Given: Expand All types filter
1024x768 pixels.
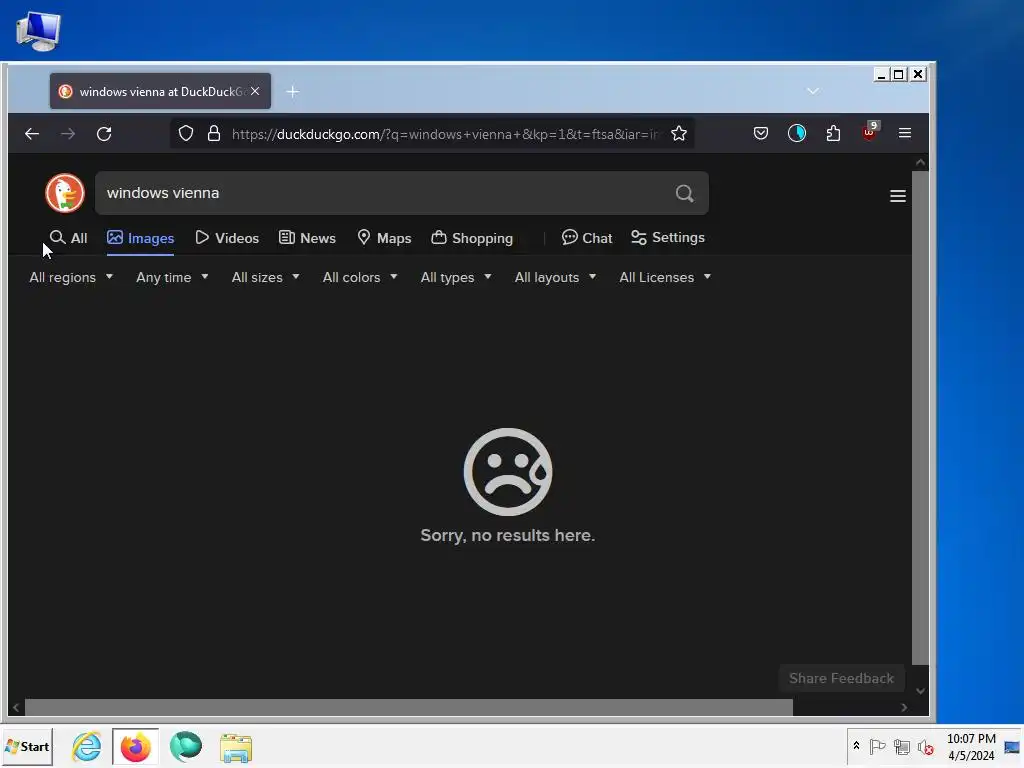Looking at the screenshot, I should pos(456,278).
